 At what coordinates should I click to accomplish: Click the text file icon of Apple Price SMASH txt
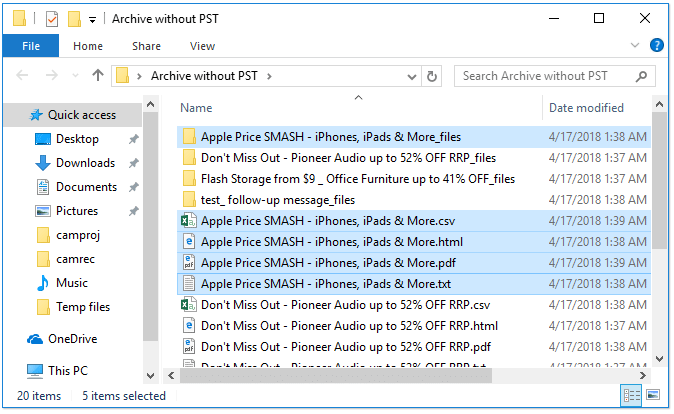[x=189, y=284]
